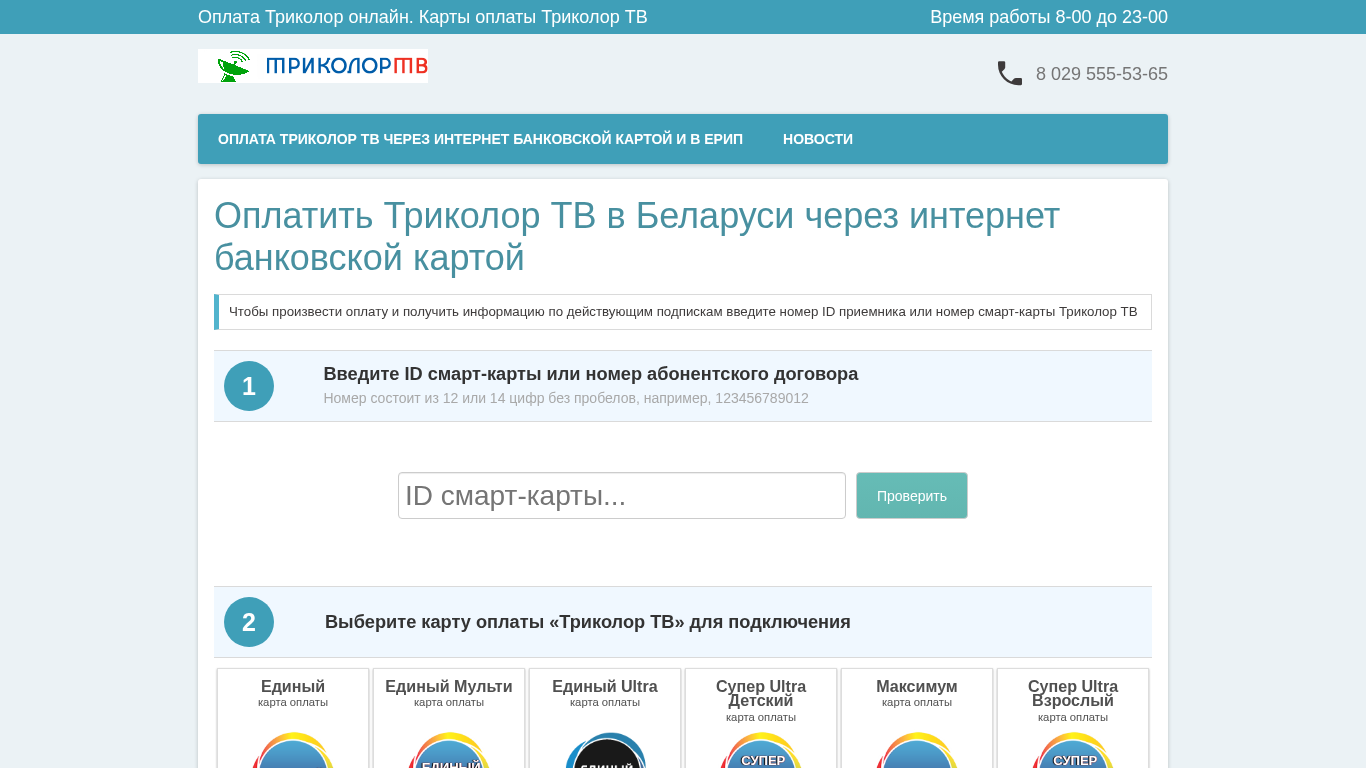This screenshot has height=768, width=1366.
Task: Select the Единый payment card title
Action: [293, 687]
